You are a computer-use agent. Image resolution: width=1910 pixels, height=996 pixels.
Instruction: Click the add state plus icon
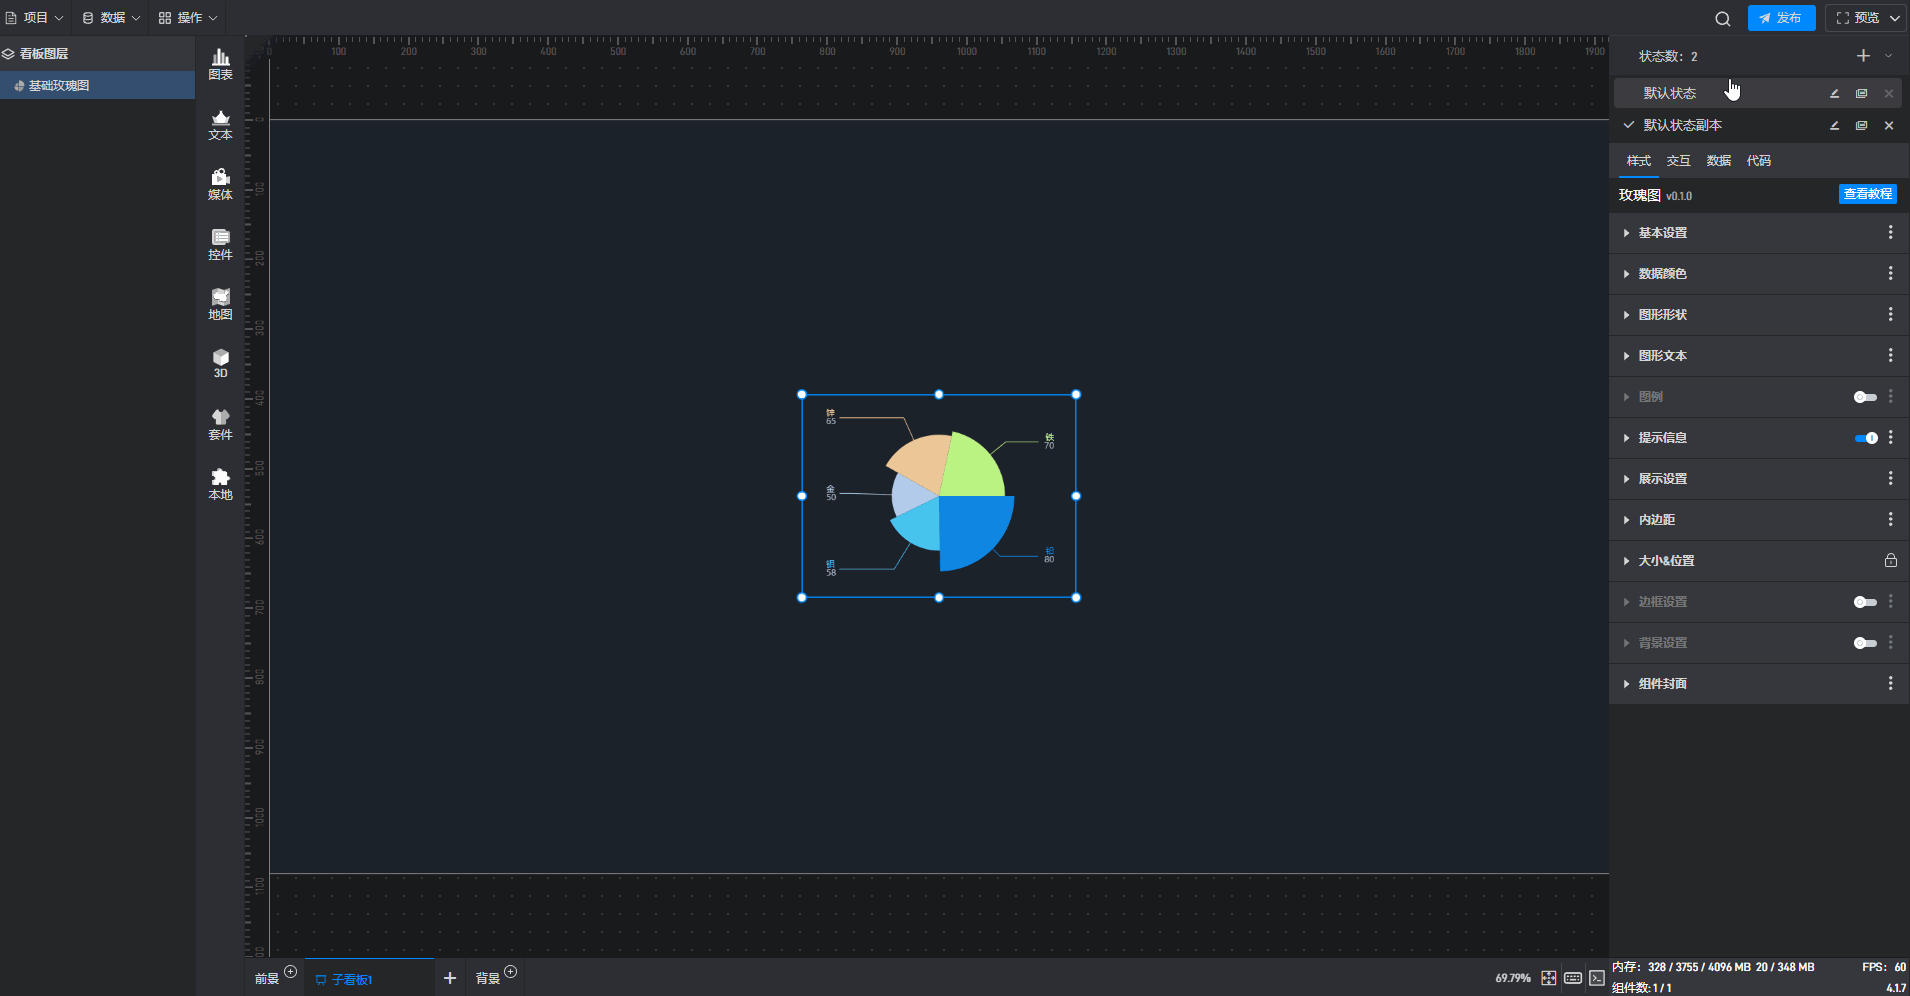[x=1863, y=56]
